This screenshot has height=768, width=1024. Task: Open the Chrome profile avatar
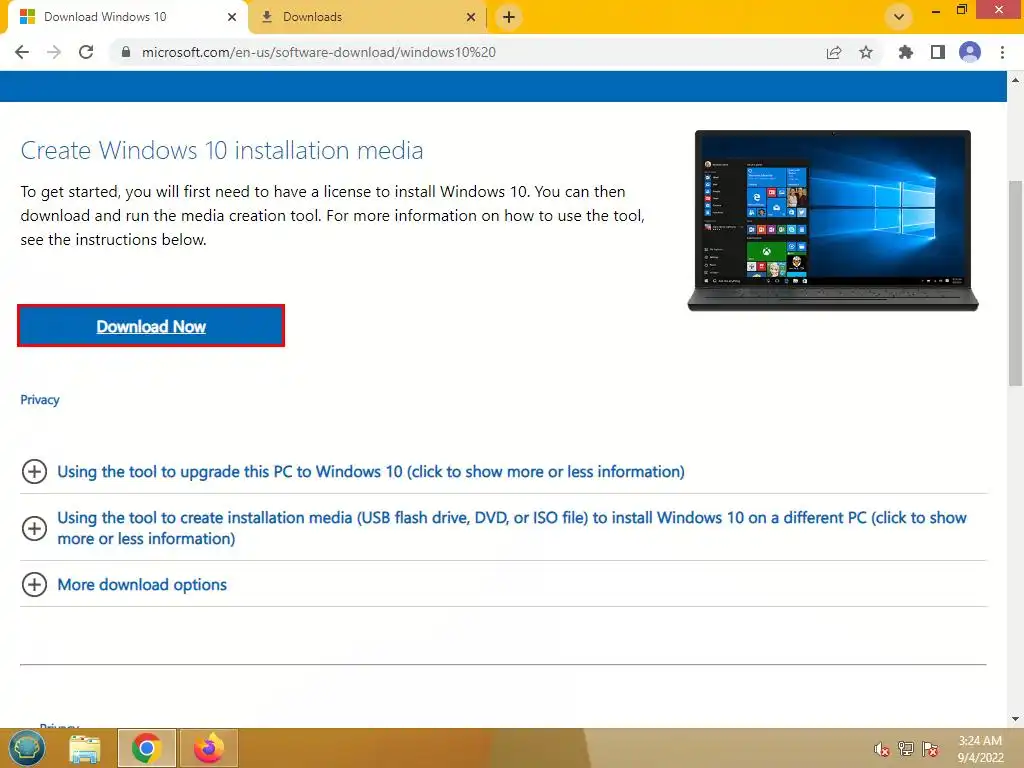click(x=970, y=52)
